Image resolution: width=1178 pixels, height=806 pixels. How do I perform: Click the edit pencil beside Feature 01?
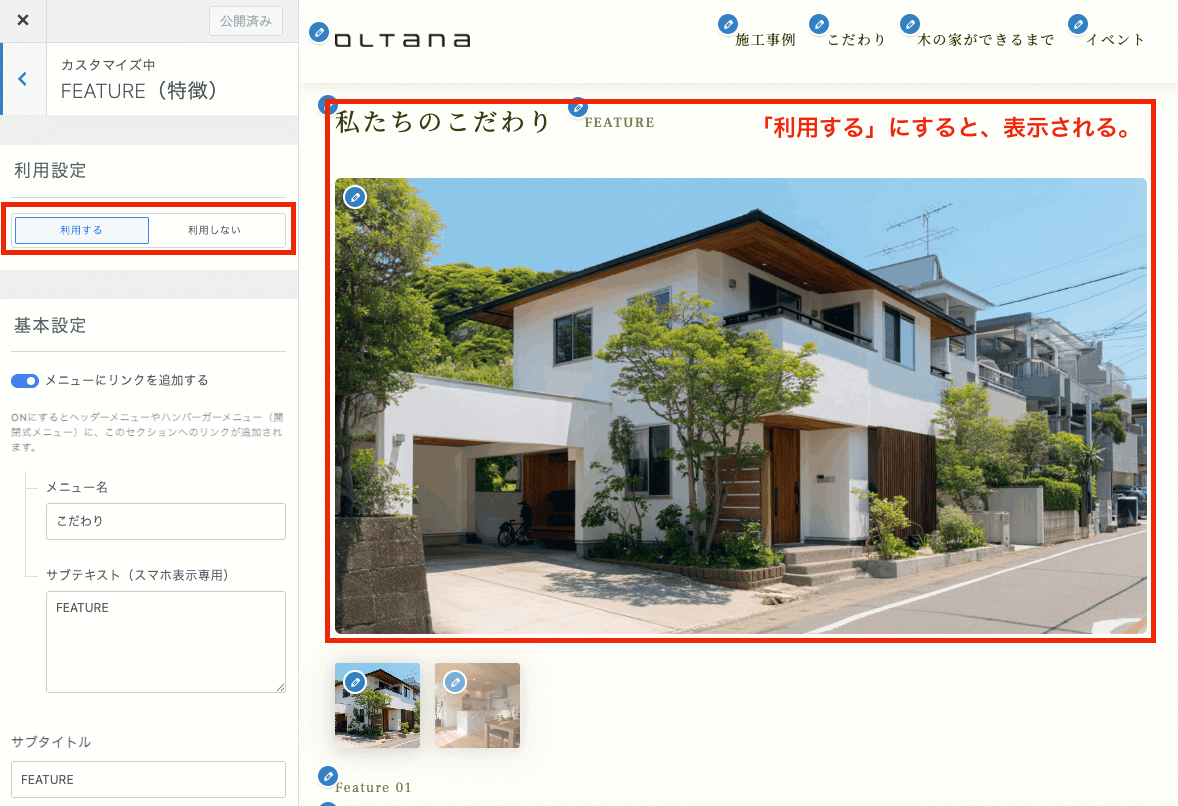pos(328,776)
